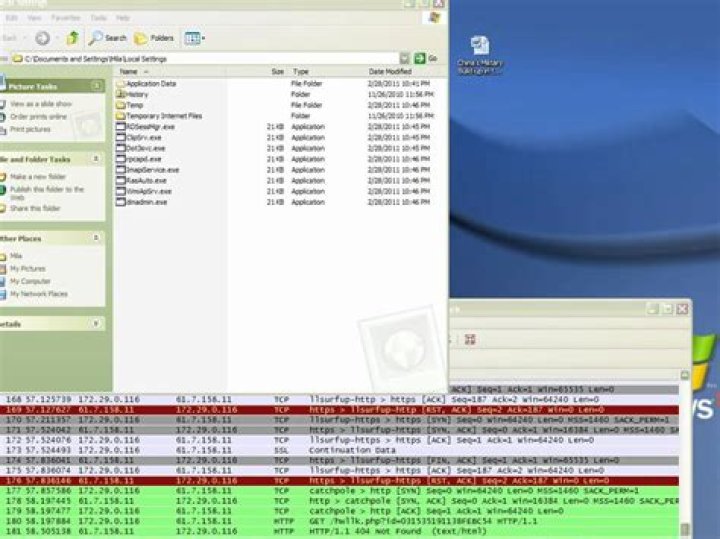Collapse the File and Folder Tasks panel
The image size is (720, 539).
click(97, 160)
